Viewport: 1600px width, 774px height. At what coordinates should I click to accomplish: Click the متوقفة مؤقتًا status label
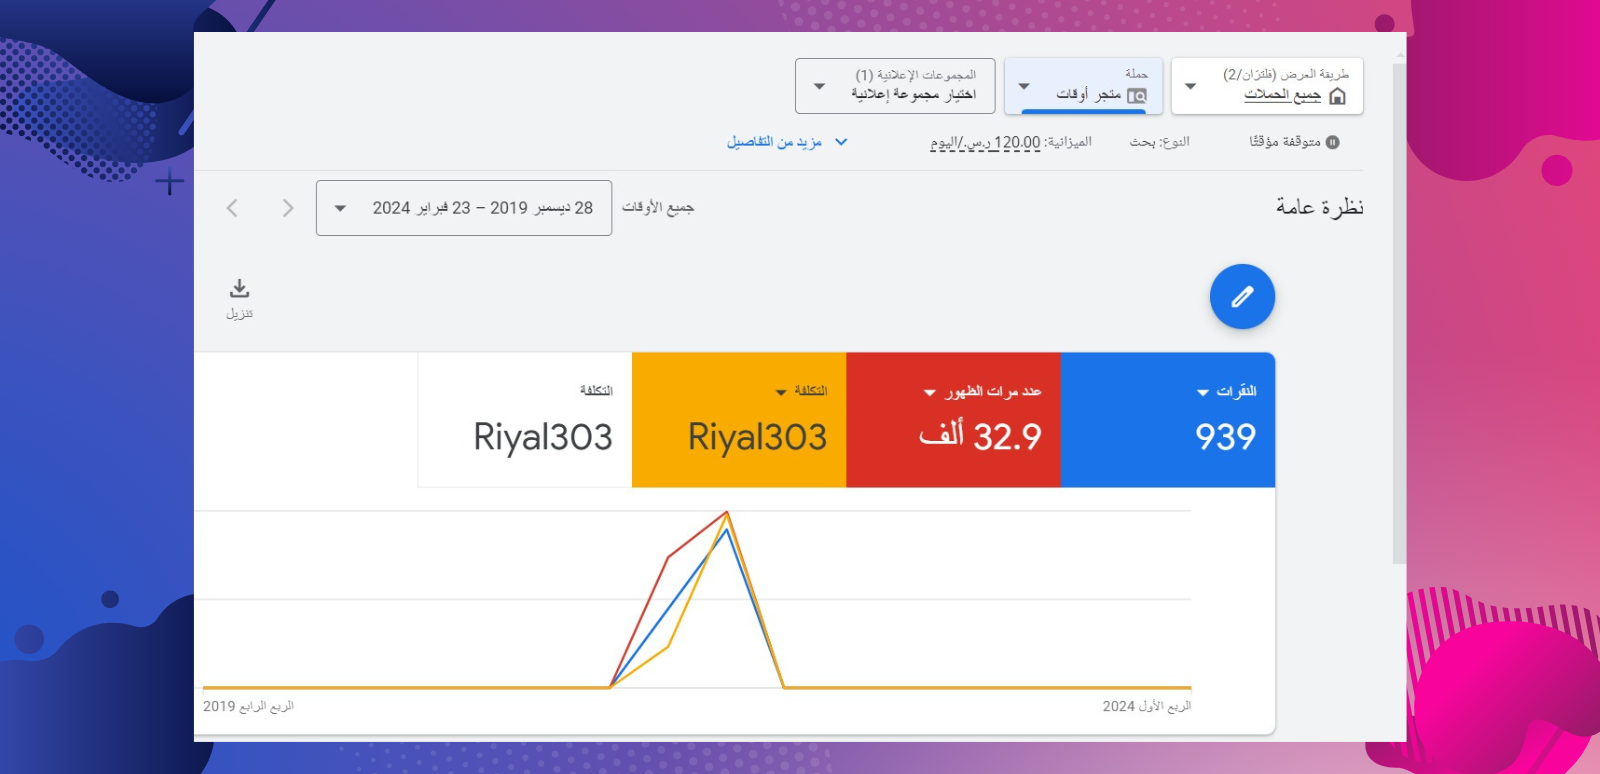pos(1285,142)
